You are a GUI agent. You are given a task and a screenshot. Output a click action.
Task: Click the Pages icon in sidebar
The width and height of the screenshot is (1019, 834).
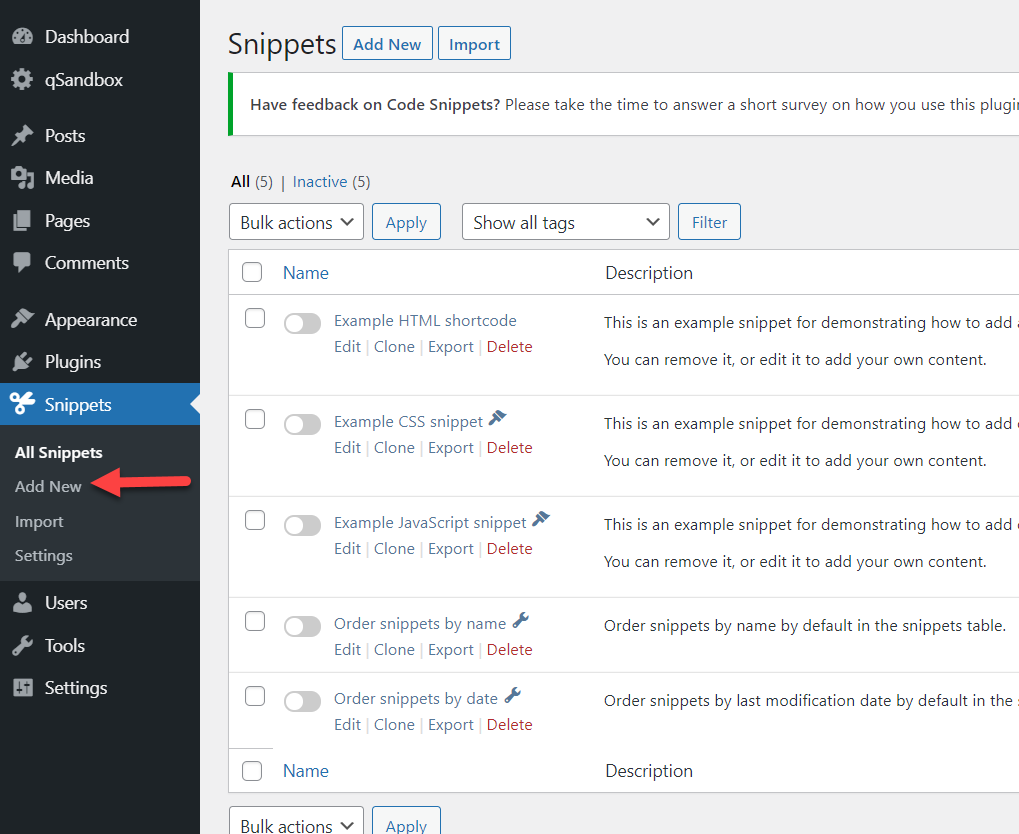(22, 220)
